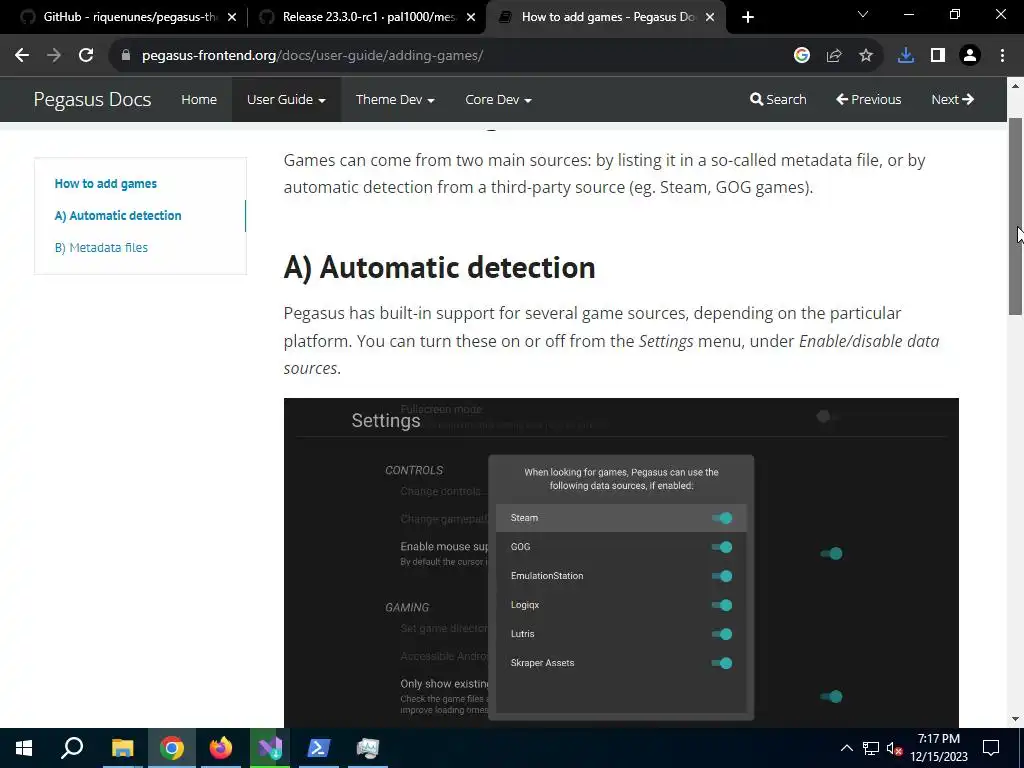Click the scrollbar up arrow
This screenshot has width=1024, height=768.
point(1016,86)
